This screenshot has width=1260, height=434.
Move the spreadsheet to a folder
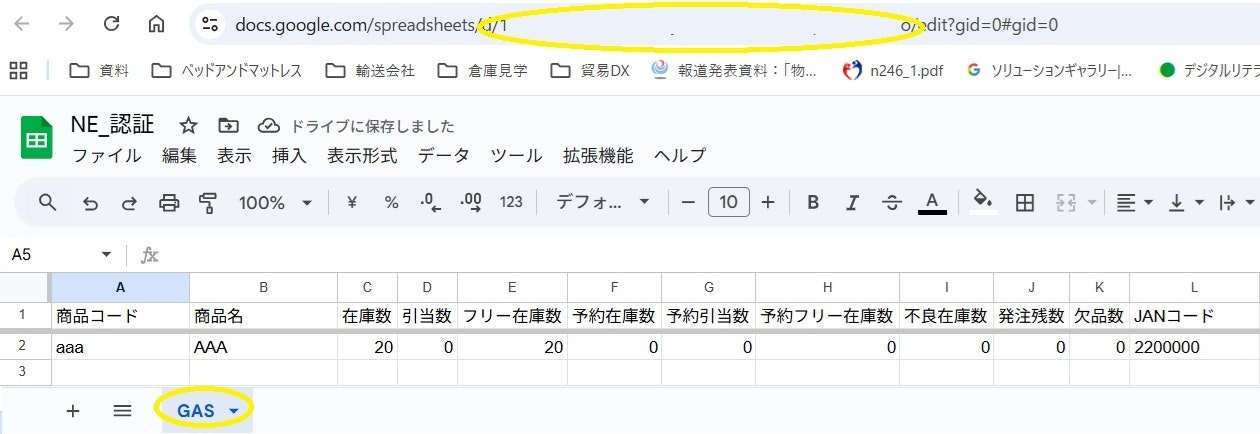(229, 126)
